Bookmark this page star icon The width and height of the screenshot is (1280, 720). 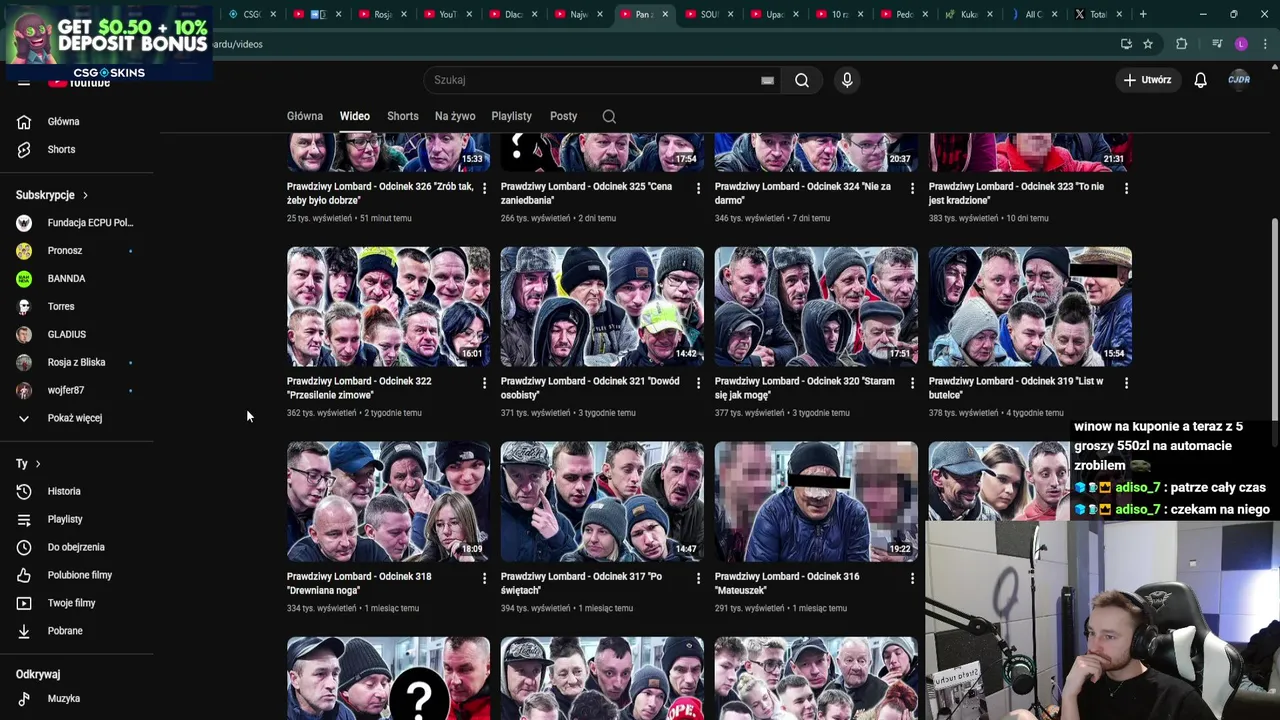point(1148,44)
